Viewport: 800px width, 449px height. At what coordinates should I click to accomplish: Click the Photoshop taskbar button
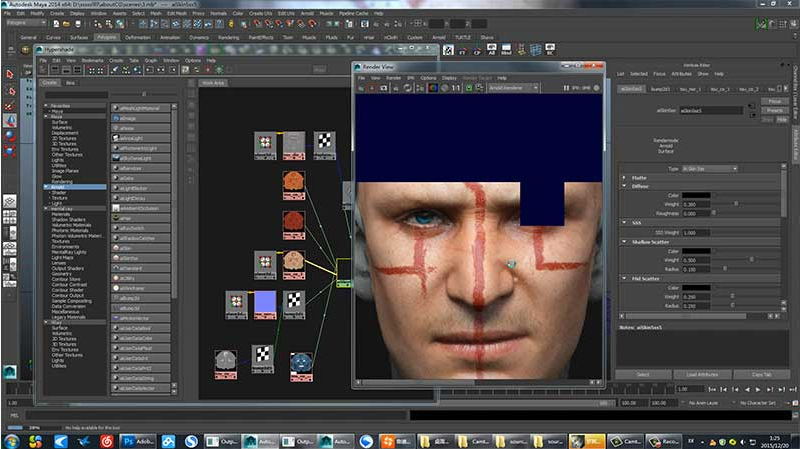point(137,441)
